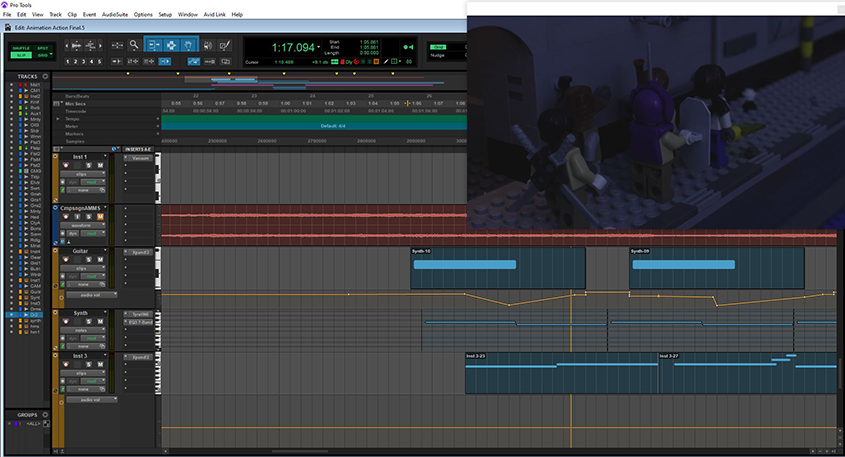Select the Zoomer (magnifier) tool
The image size is (845, 457).
133,45
